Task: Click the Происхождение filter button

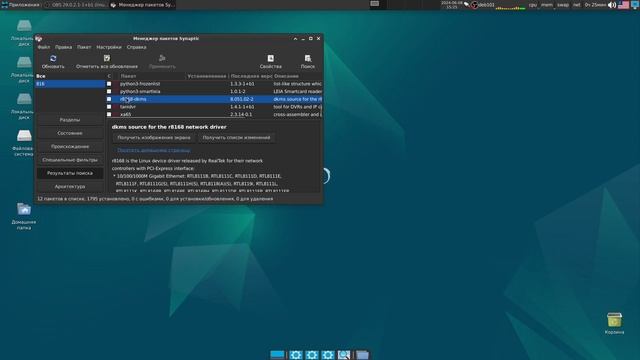Action: (70, 147)
